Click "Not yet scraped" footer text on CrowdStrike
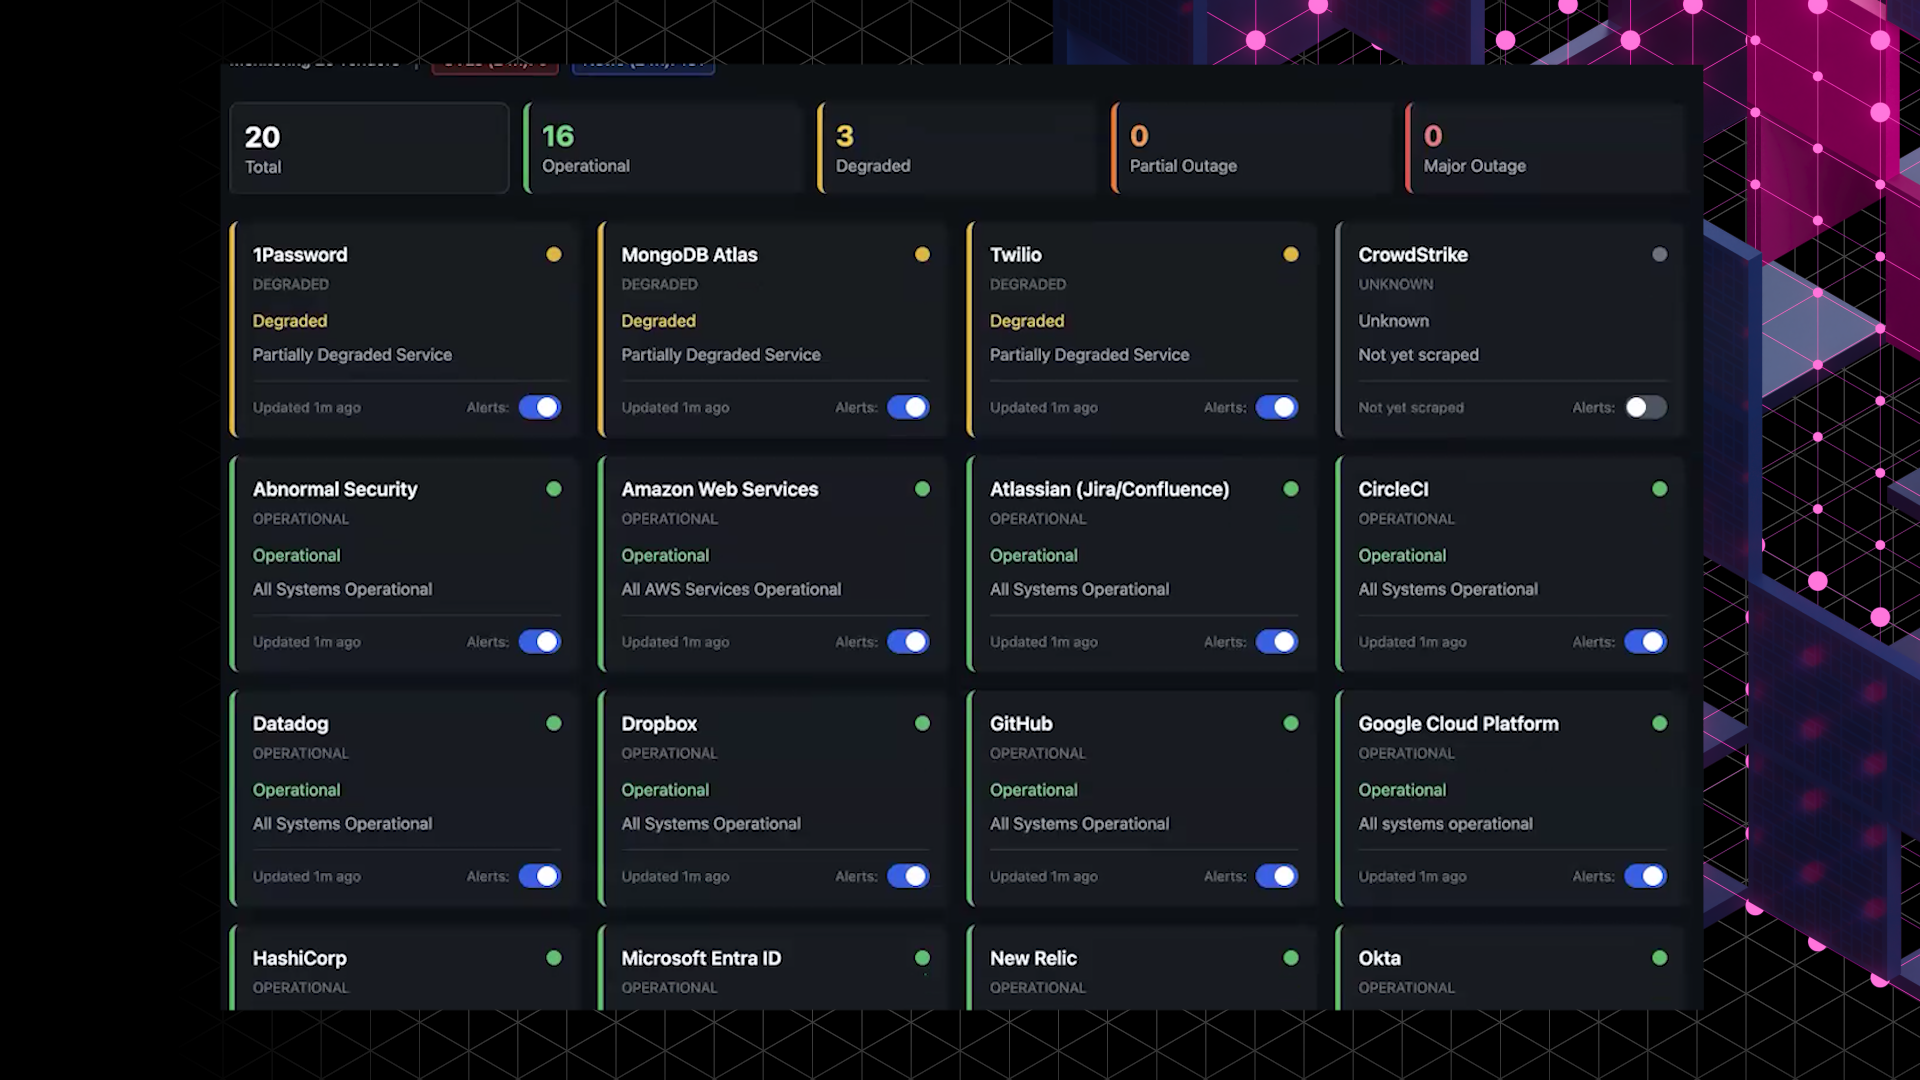The width and height of the screenshot is (1920, 1080). pyautogui.click(x=1410, y=408)
